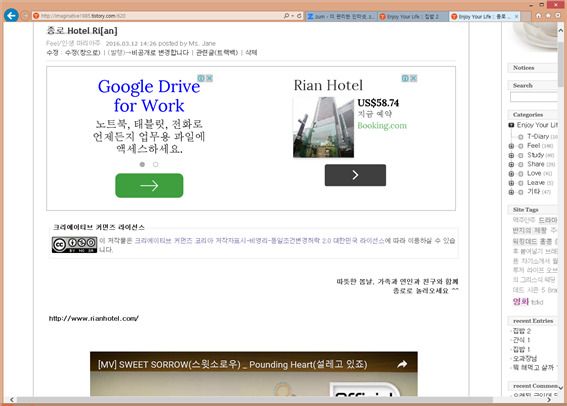Click the dark chevron button in hotel ad
The width and height of the screenshot is (567, 406).
coord(355,175)
